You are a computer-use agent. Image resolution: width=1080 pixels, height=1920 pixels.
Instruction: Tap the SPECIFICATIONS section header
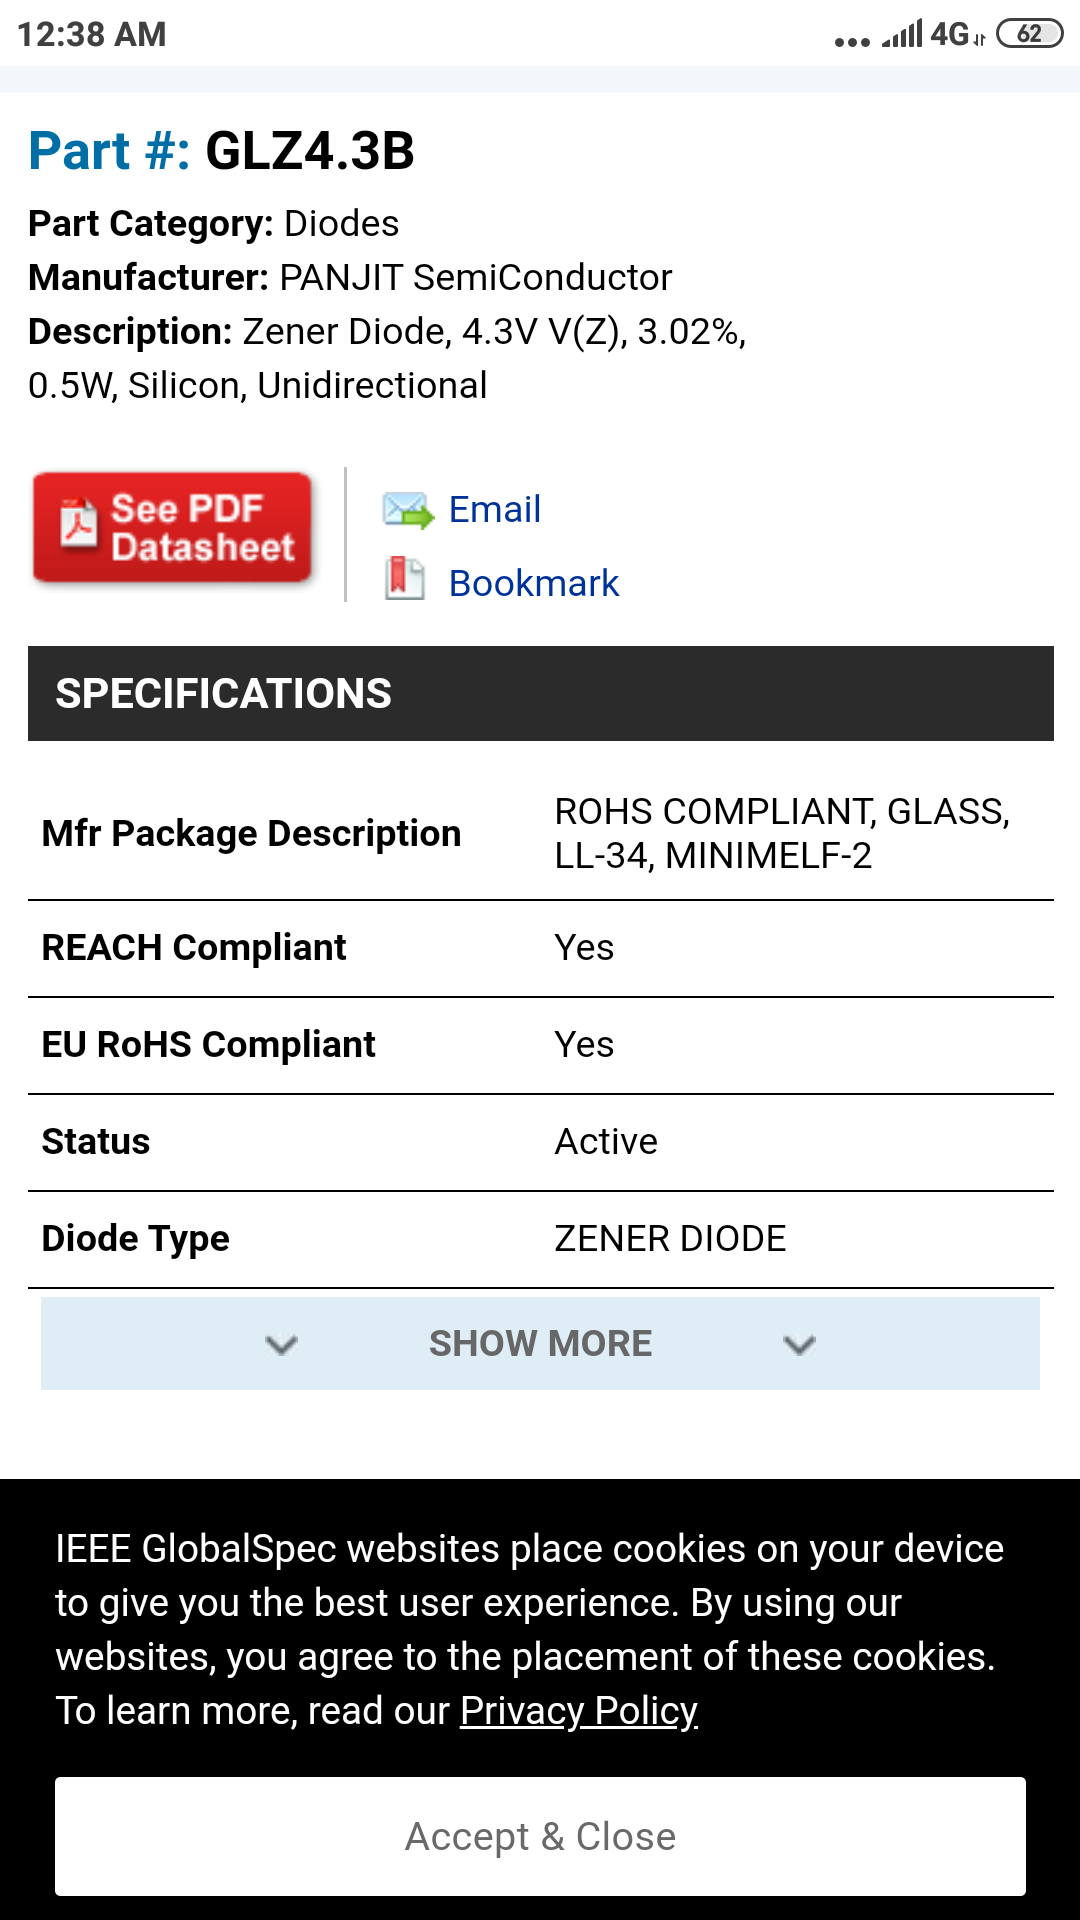pos(540,694)
